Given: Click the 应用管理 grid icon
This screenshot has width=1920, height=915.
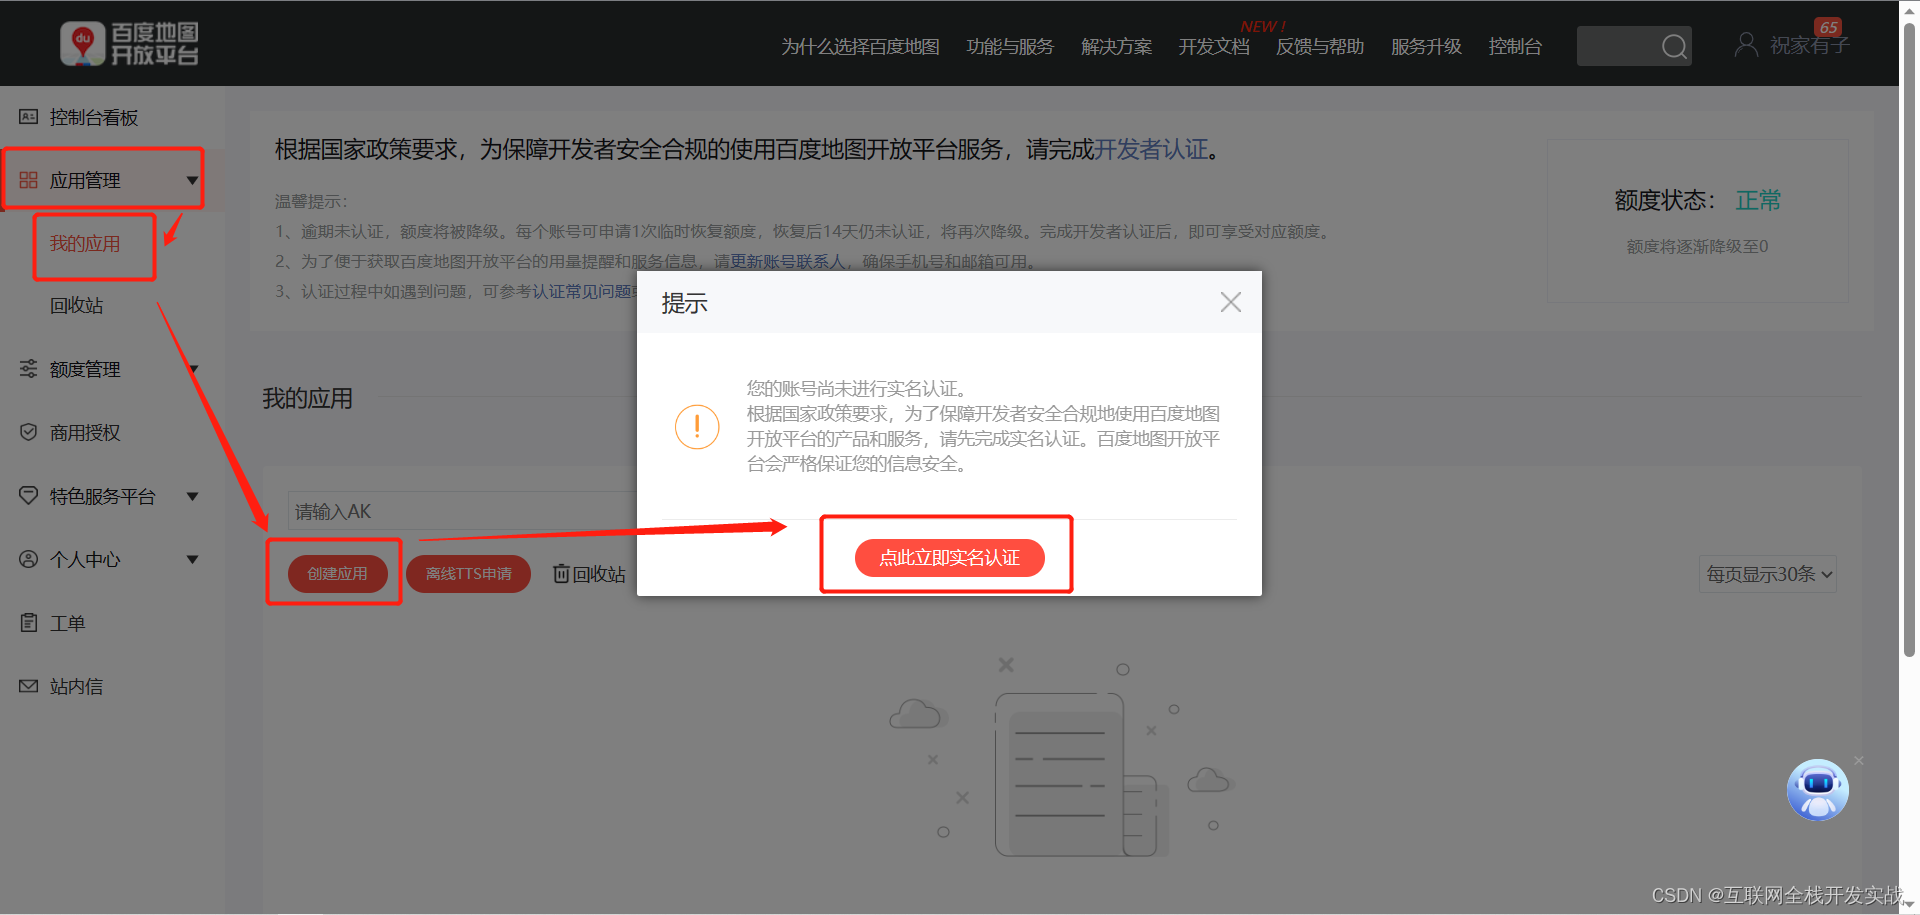Looking at the screenshot, I should point(29,180).
